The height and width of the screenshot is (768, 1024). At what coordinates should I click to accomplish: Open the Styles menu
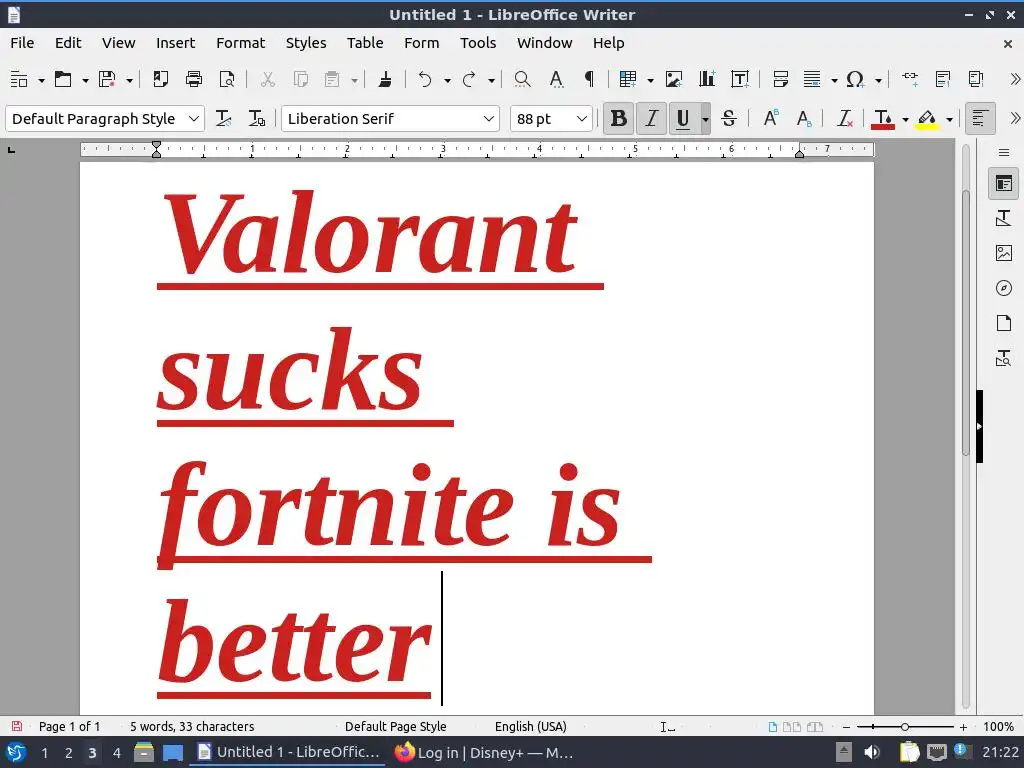pos(306,43)
